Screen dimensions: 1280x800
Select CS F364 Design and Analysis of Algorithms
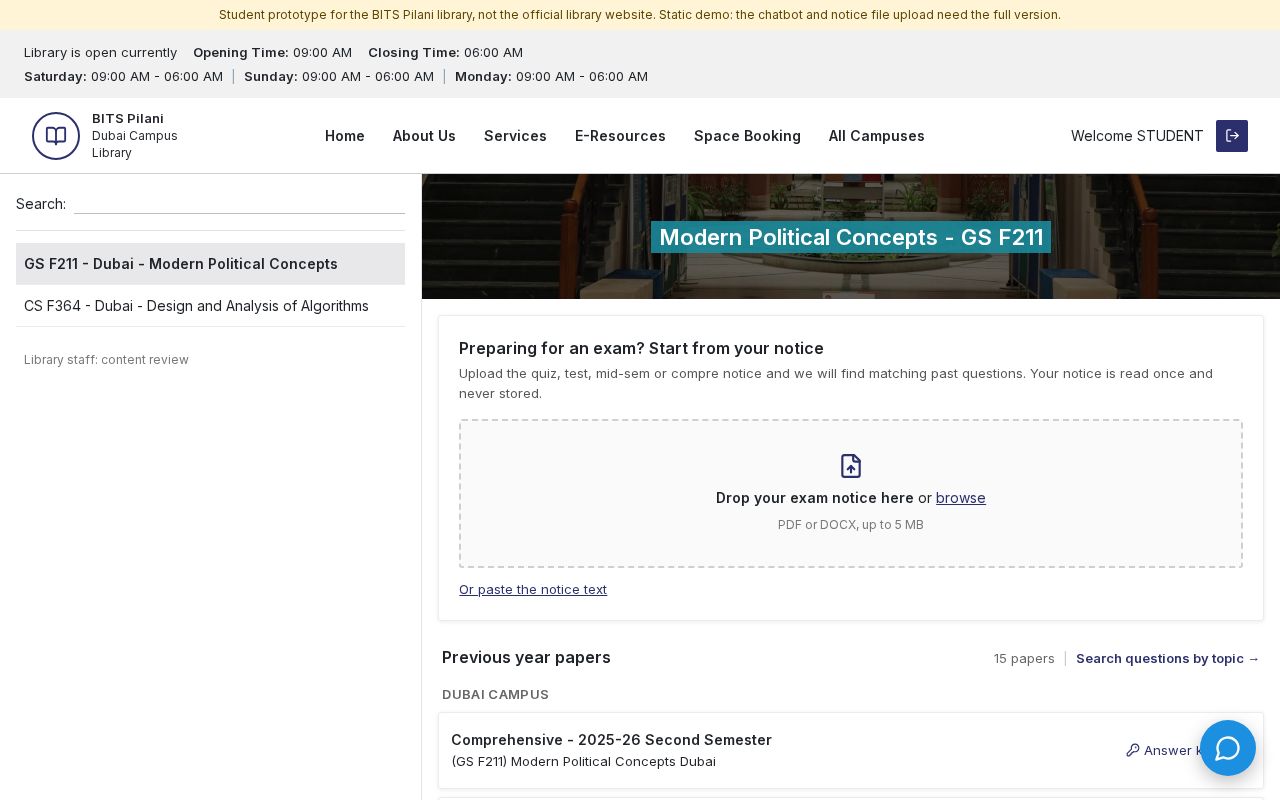point(210,306)
